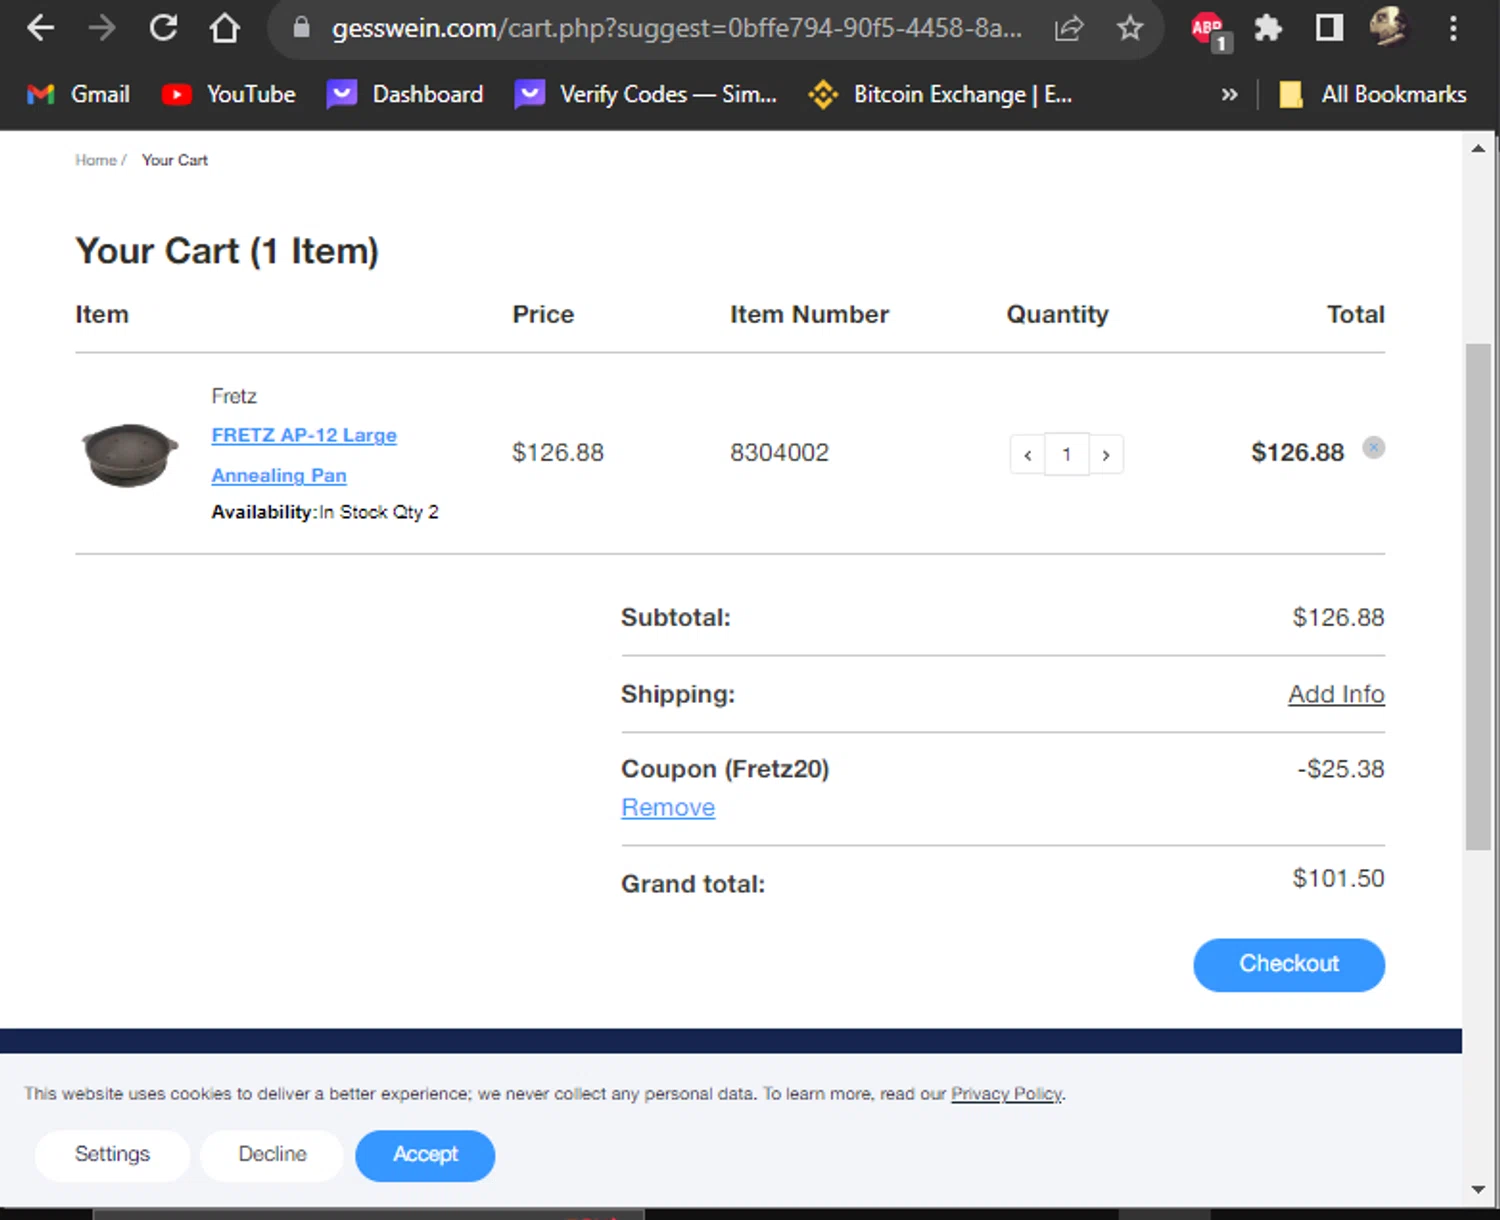
Task: Open the Dashboard bookmark
Action: pos(405,94)
